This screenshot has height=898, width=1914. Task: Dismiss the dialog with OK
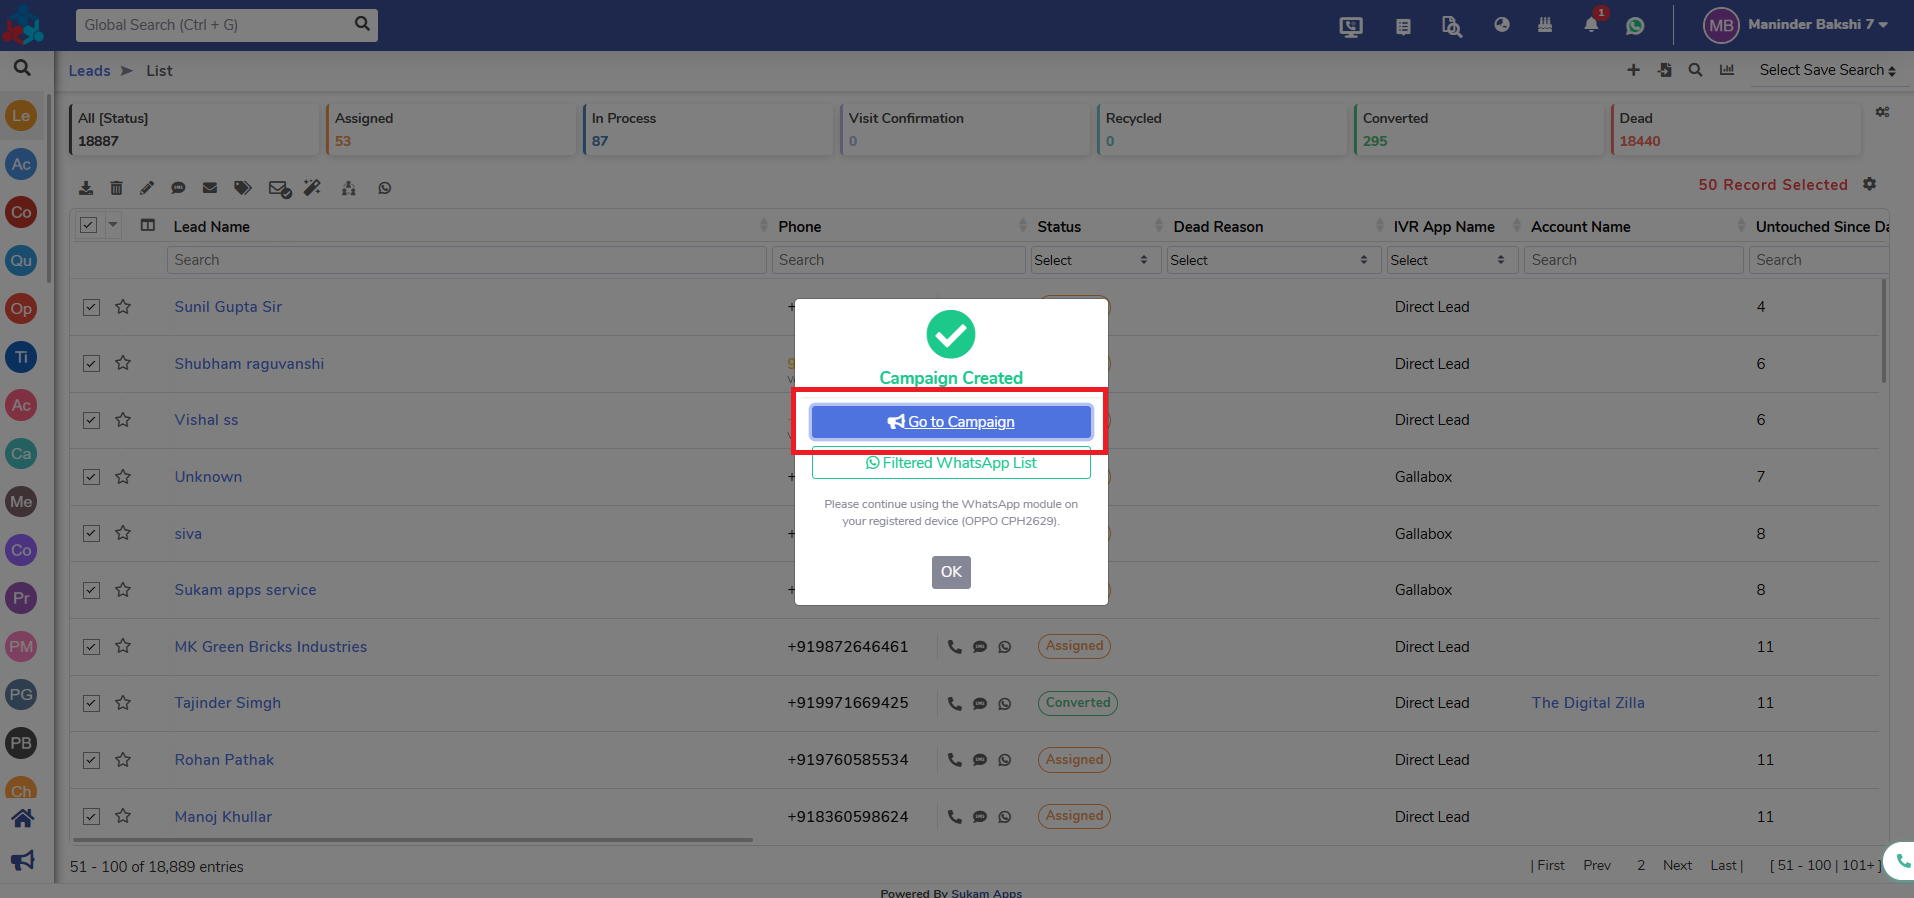[x=951, y=572]
